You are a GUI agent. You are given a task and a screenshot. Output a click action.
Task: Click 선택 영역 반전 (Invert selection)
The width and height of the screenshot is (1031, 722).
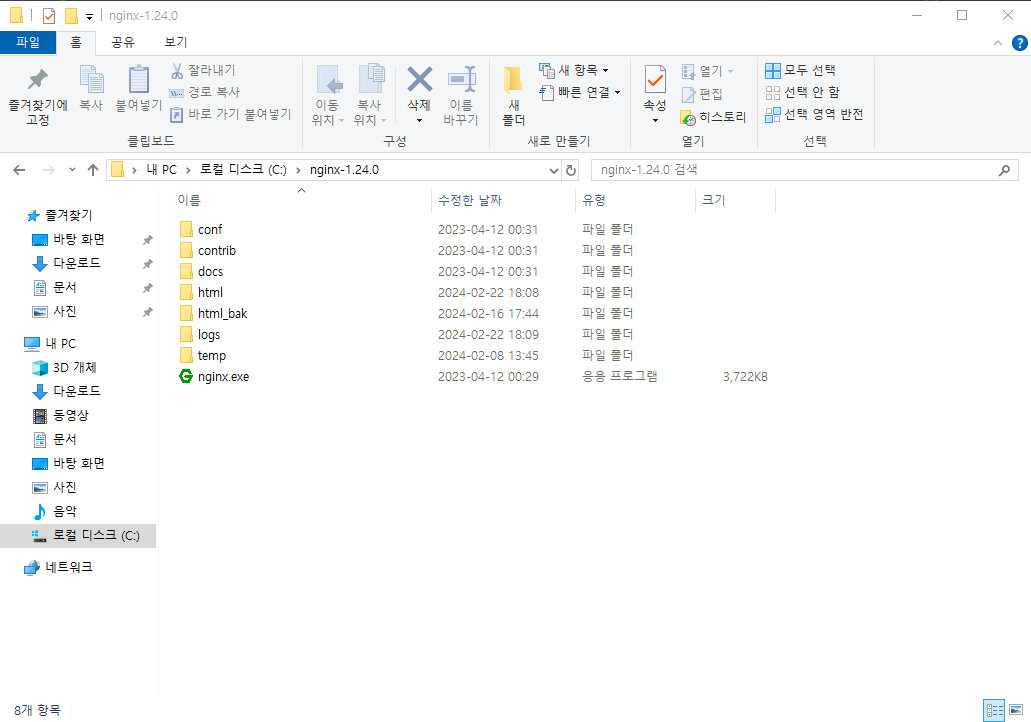click(814, 114)
